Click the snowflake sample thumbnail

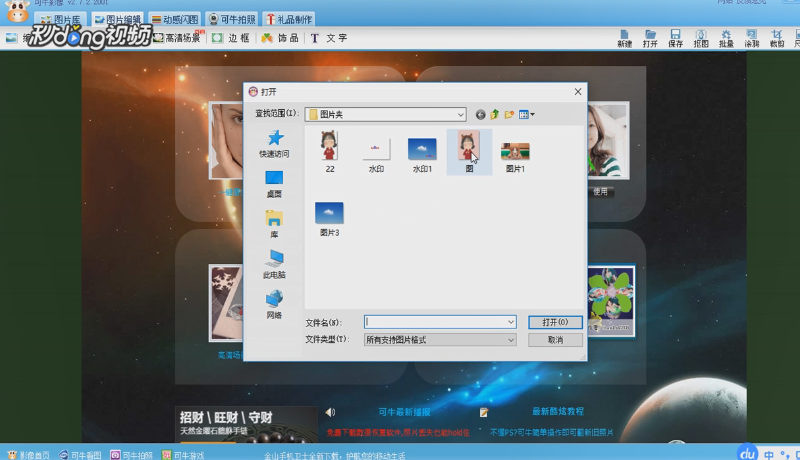pos(226,303)
